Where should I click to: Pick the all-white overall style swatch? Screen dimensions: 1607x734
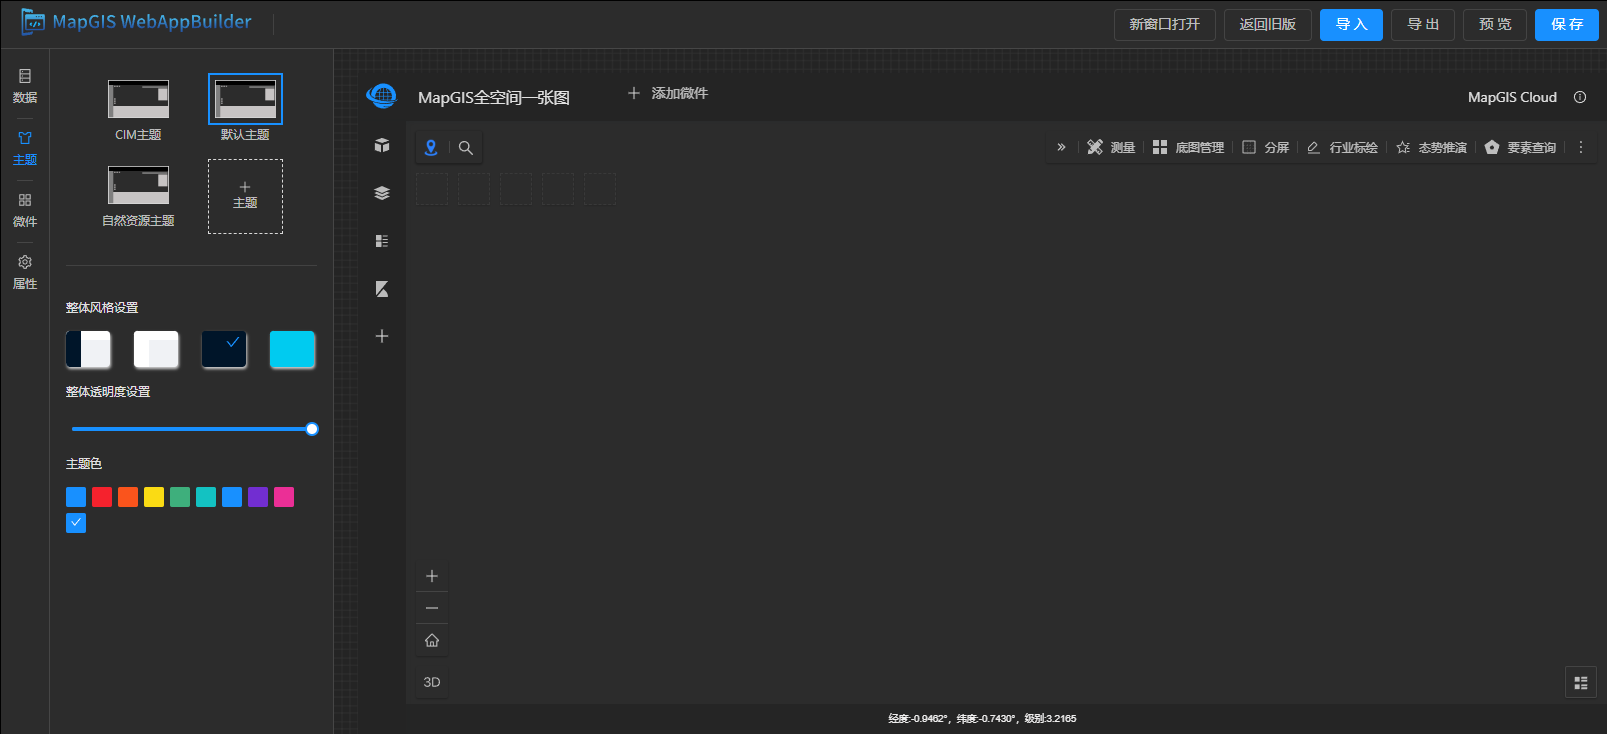156,350
